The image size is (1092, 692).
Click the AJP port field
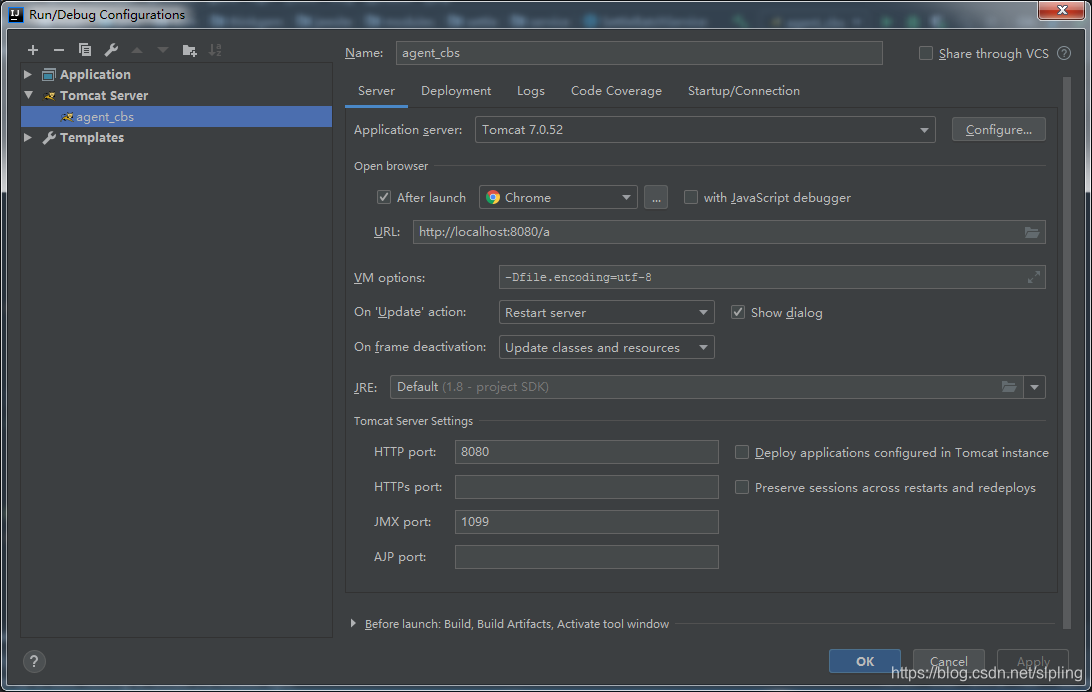[x=586, y=557]
